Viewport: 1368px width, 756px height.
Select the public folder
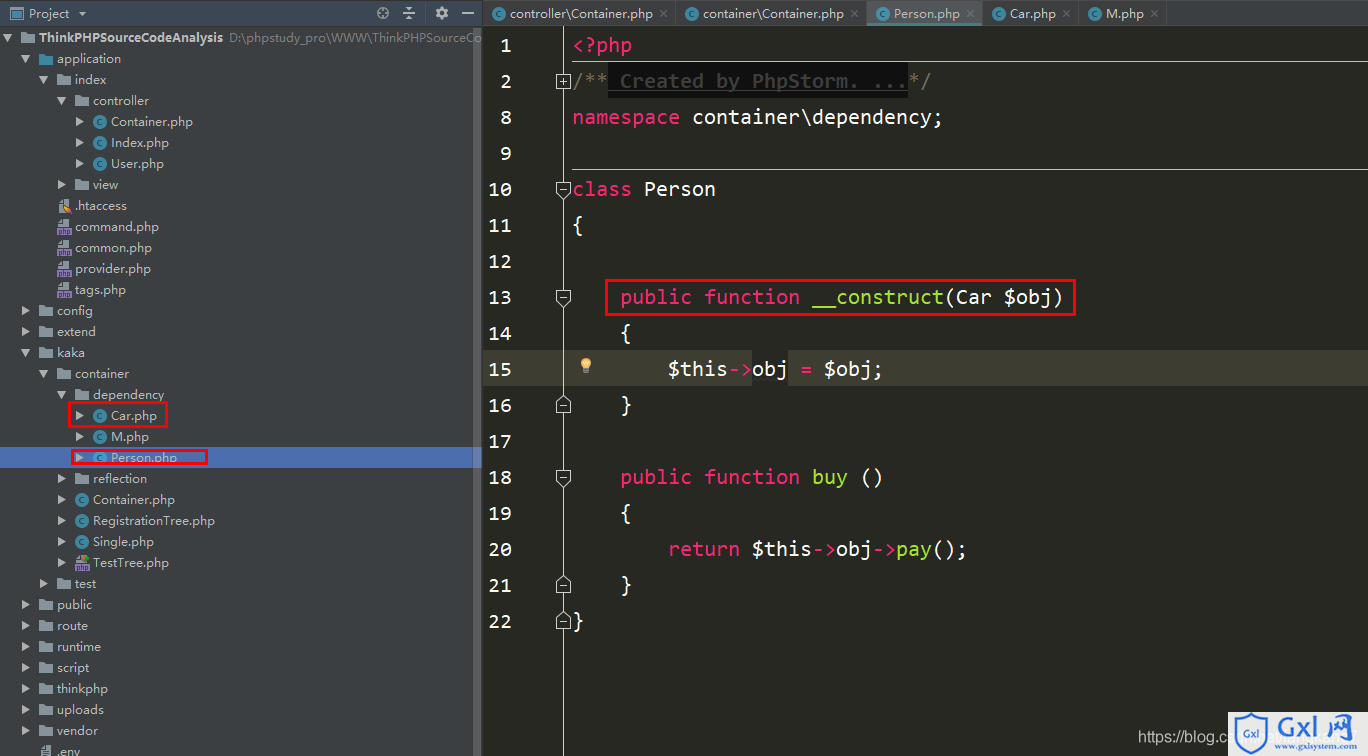point(74,605)
